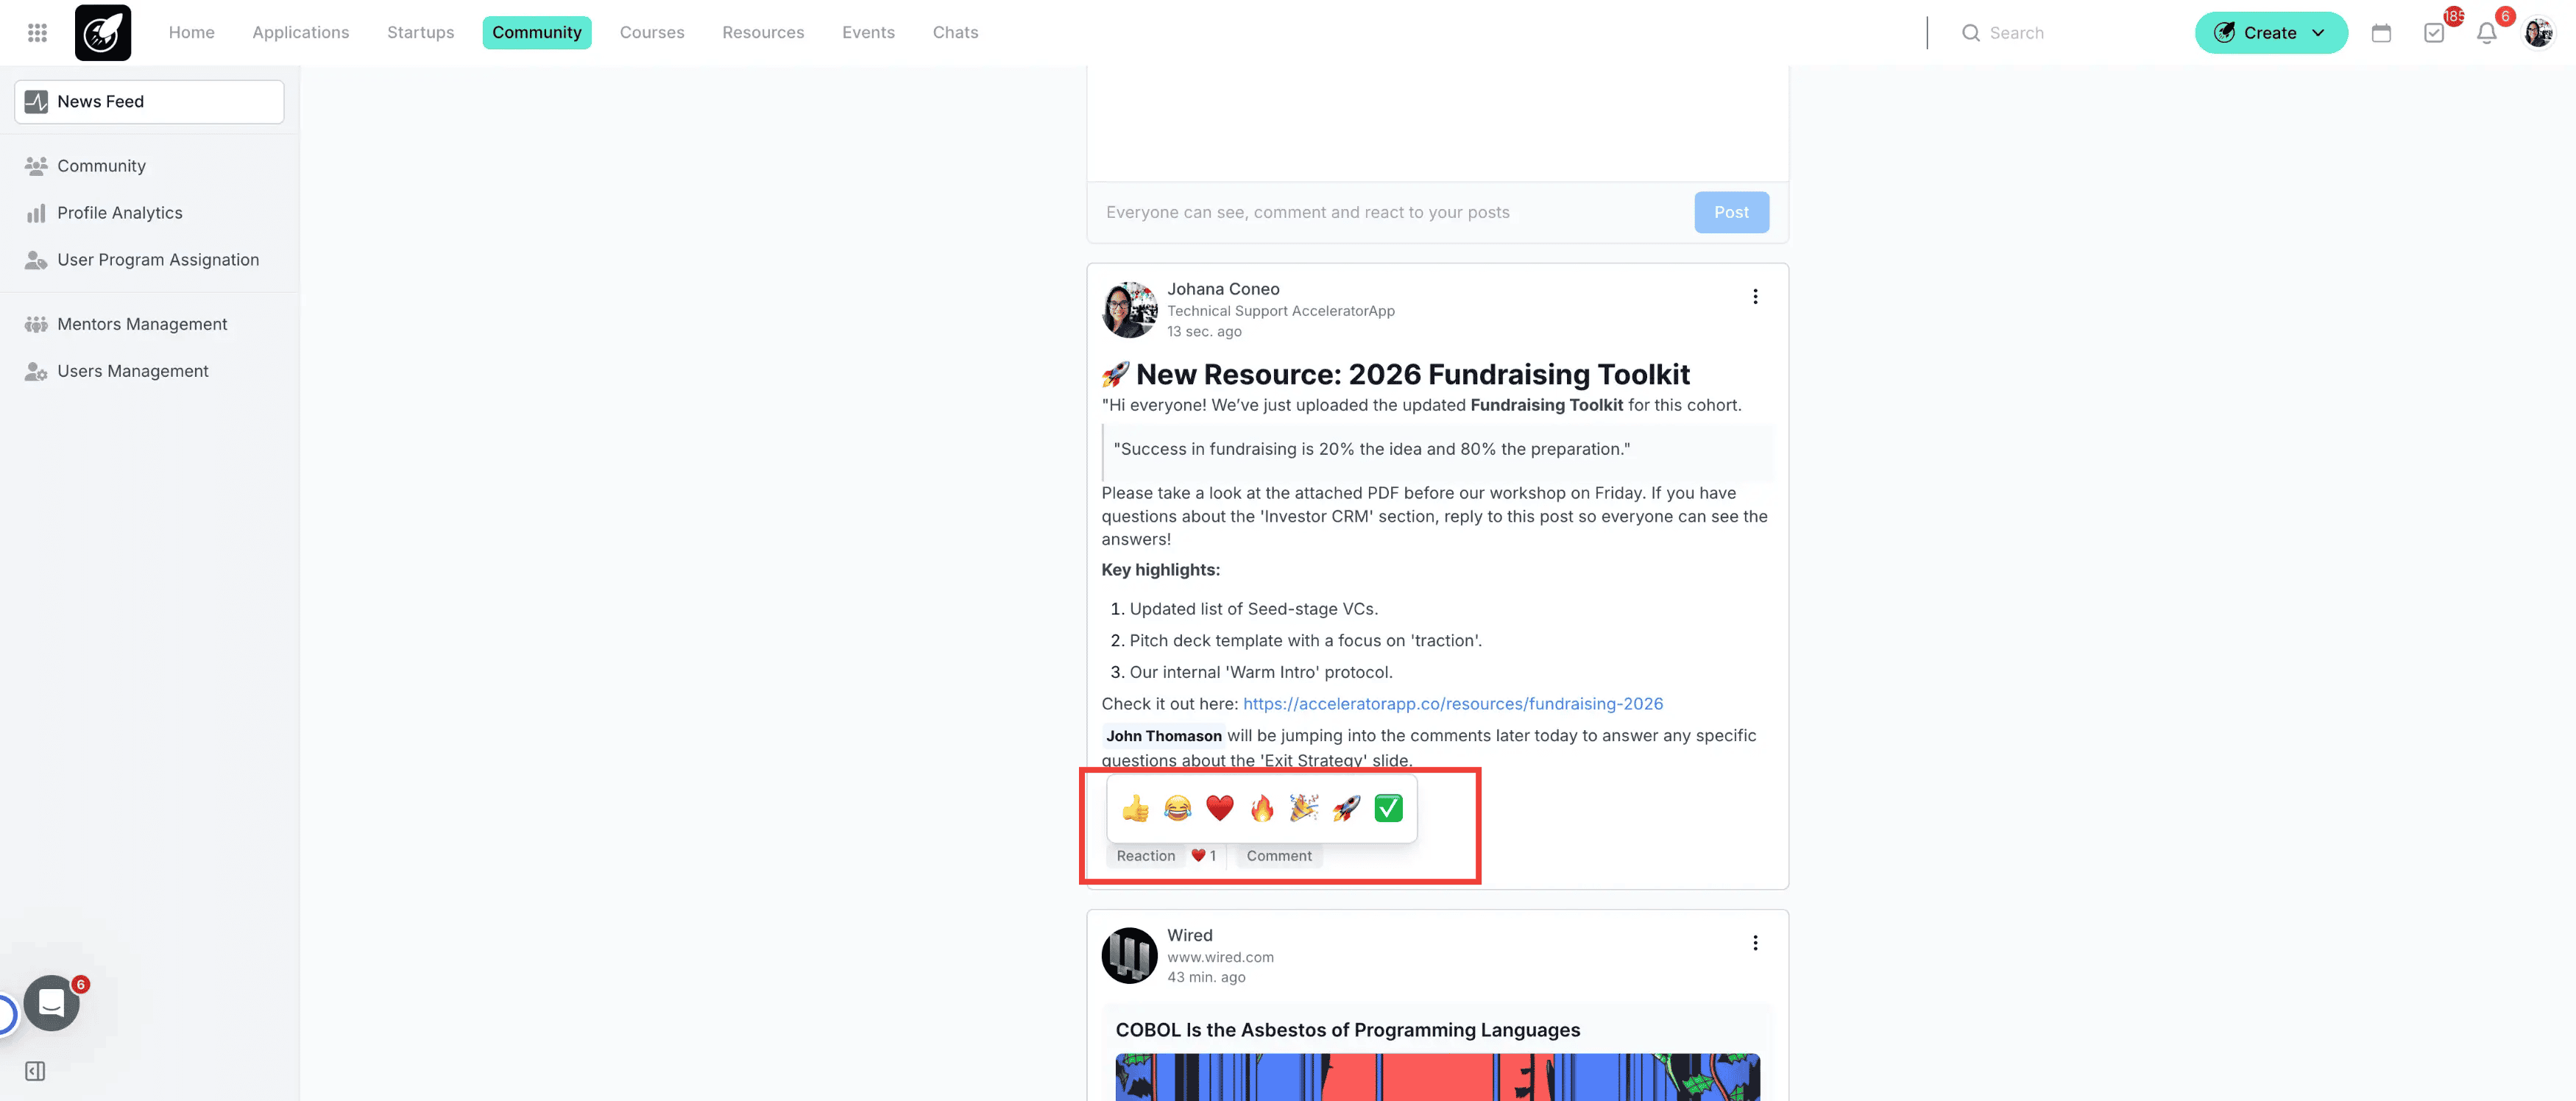The height and width of the screenshot is (1101, 2576).
Task: Open Johana Coneo post options menu
Action: point(1755,297)
